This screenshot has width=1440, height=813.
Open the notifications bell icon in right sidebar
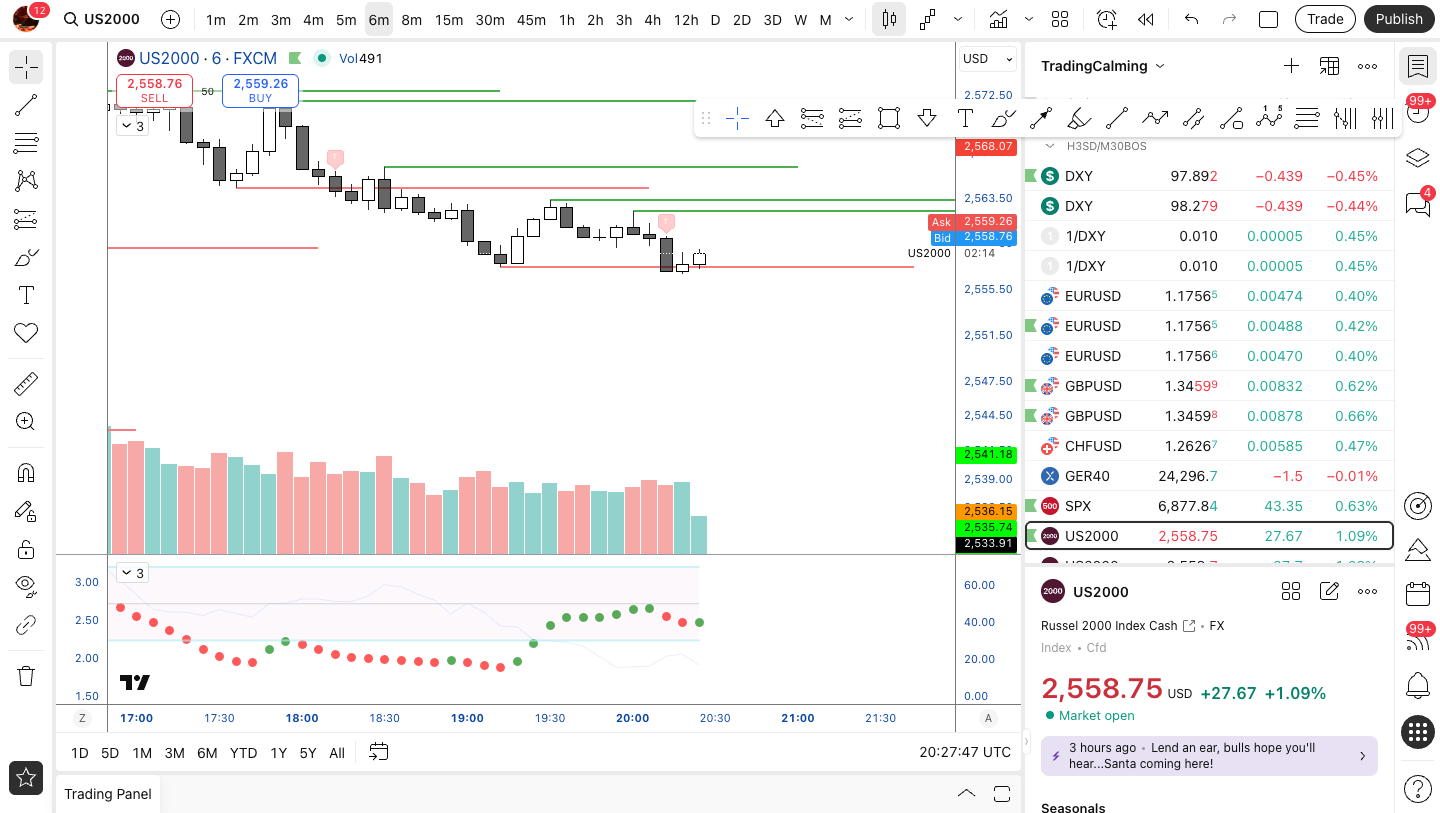click(1417, 686)
